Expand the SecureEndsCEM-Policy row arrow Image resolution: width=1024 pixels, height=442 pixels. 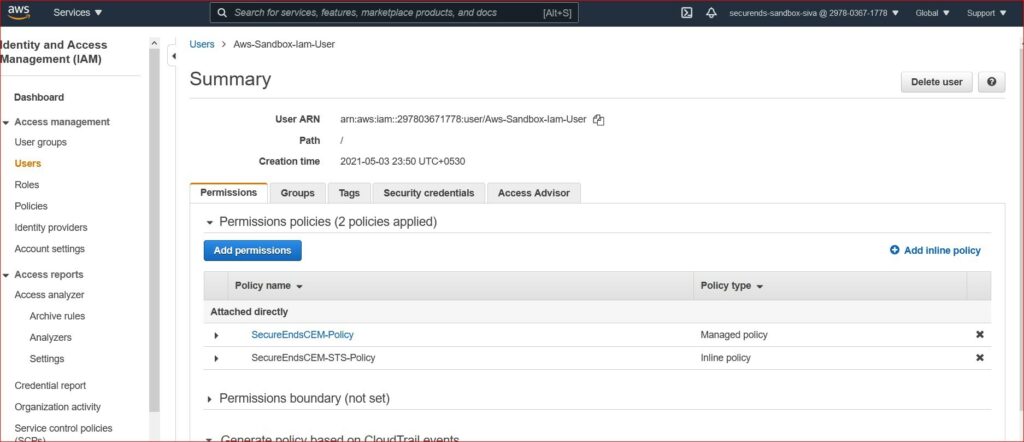[x=216, y=335]
